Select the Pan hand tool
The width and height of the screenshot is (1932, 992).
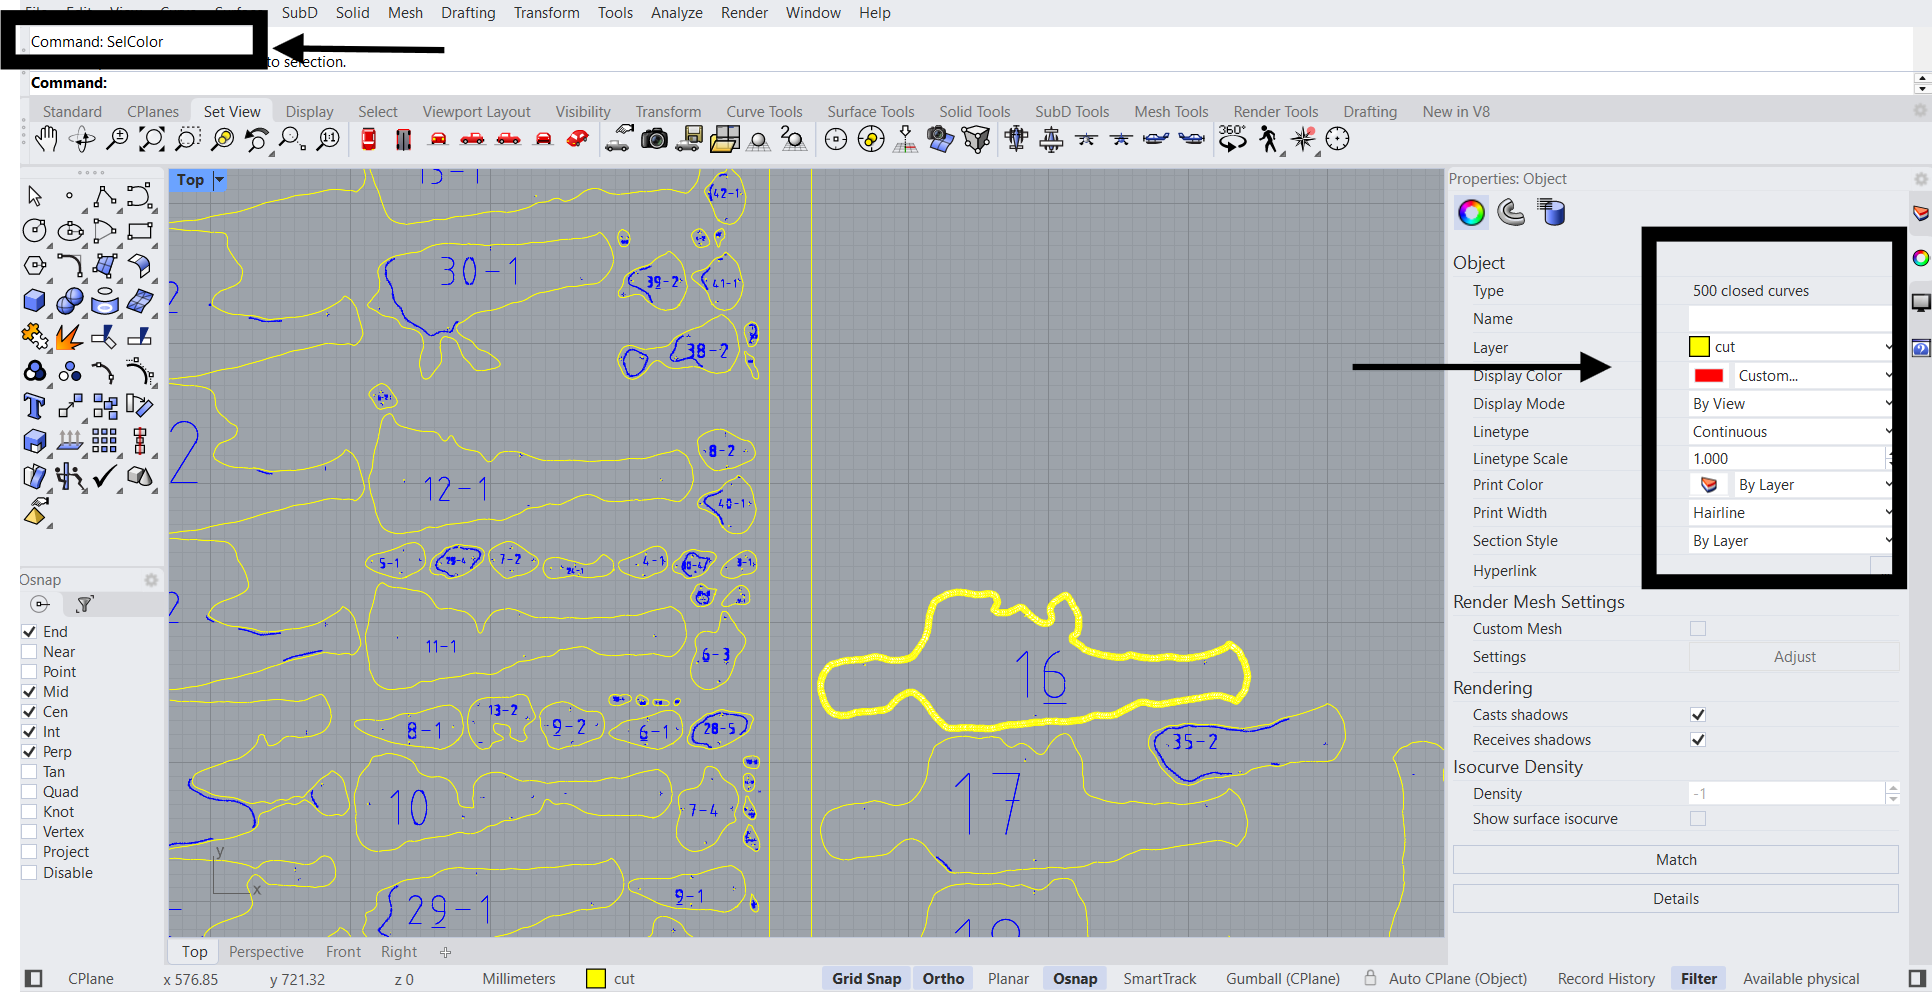46,140
